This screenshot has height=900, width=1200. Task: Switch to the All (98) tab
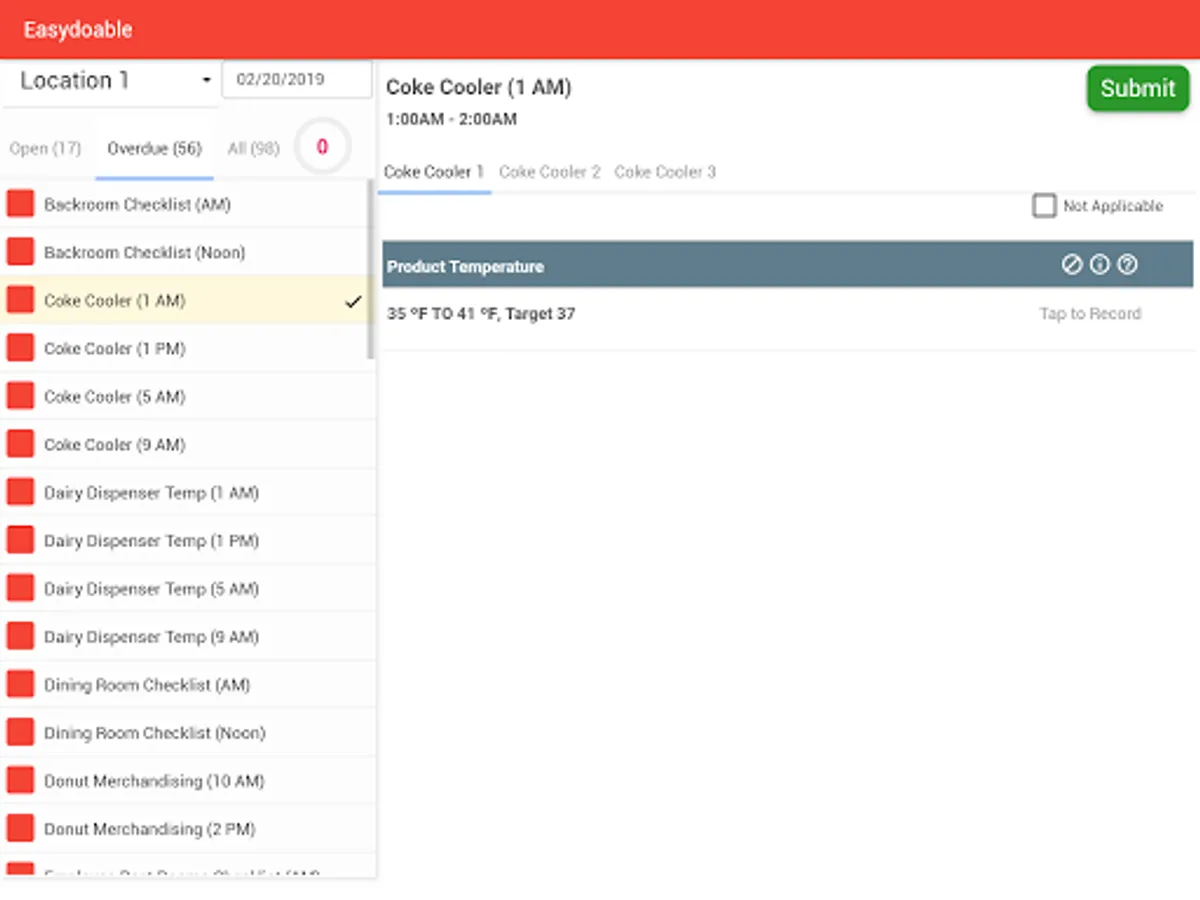pyautogui.click(x=253, y=149)
